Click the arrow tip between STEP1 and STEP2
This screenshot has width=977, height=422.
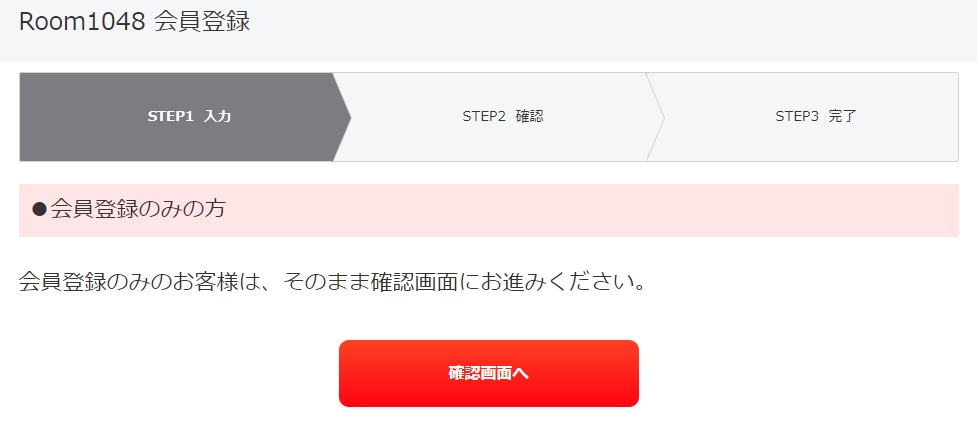pyautogui.click(x=343, y=117)
